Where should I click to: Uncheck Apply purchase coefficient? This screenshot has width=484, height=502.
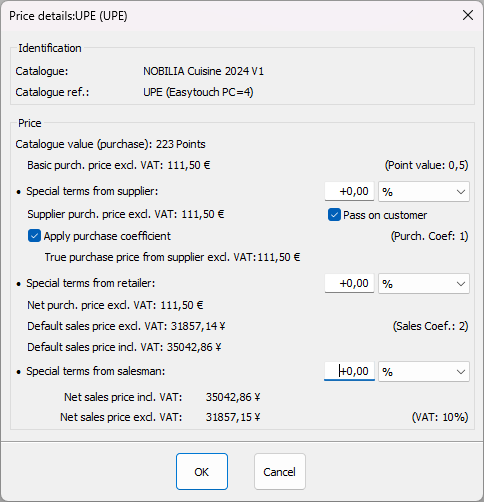pyautogui.click(x=34, y=236)
